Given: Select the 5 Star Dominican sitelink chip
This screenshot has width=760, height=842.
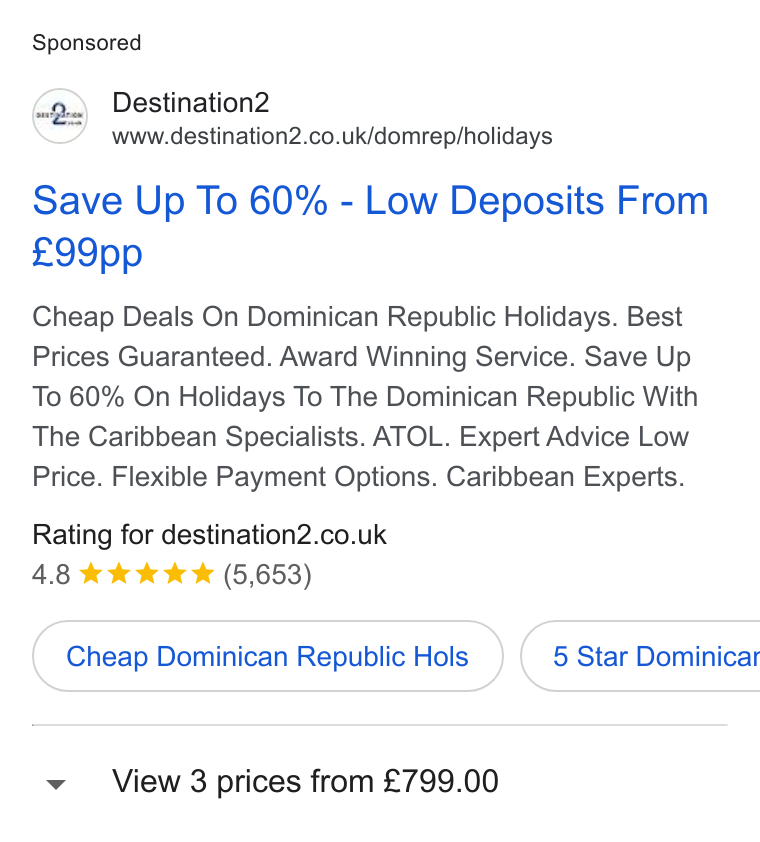Looking at the screenshot, I should 640,656.
